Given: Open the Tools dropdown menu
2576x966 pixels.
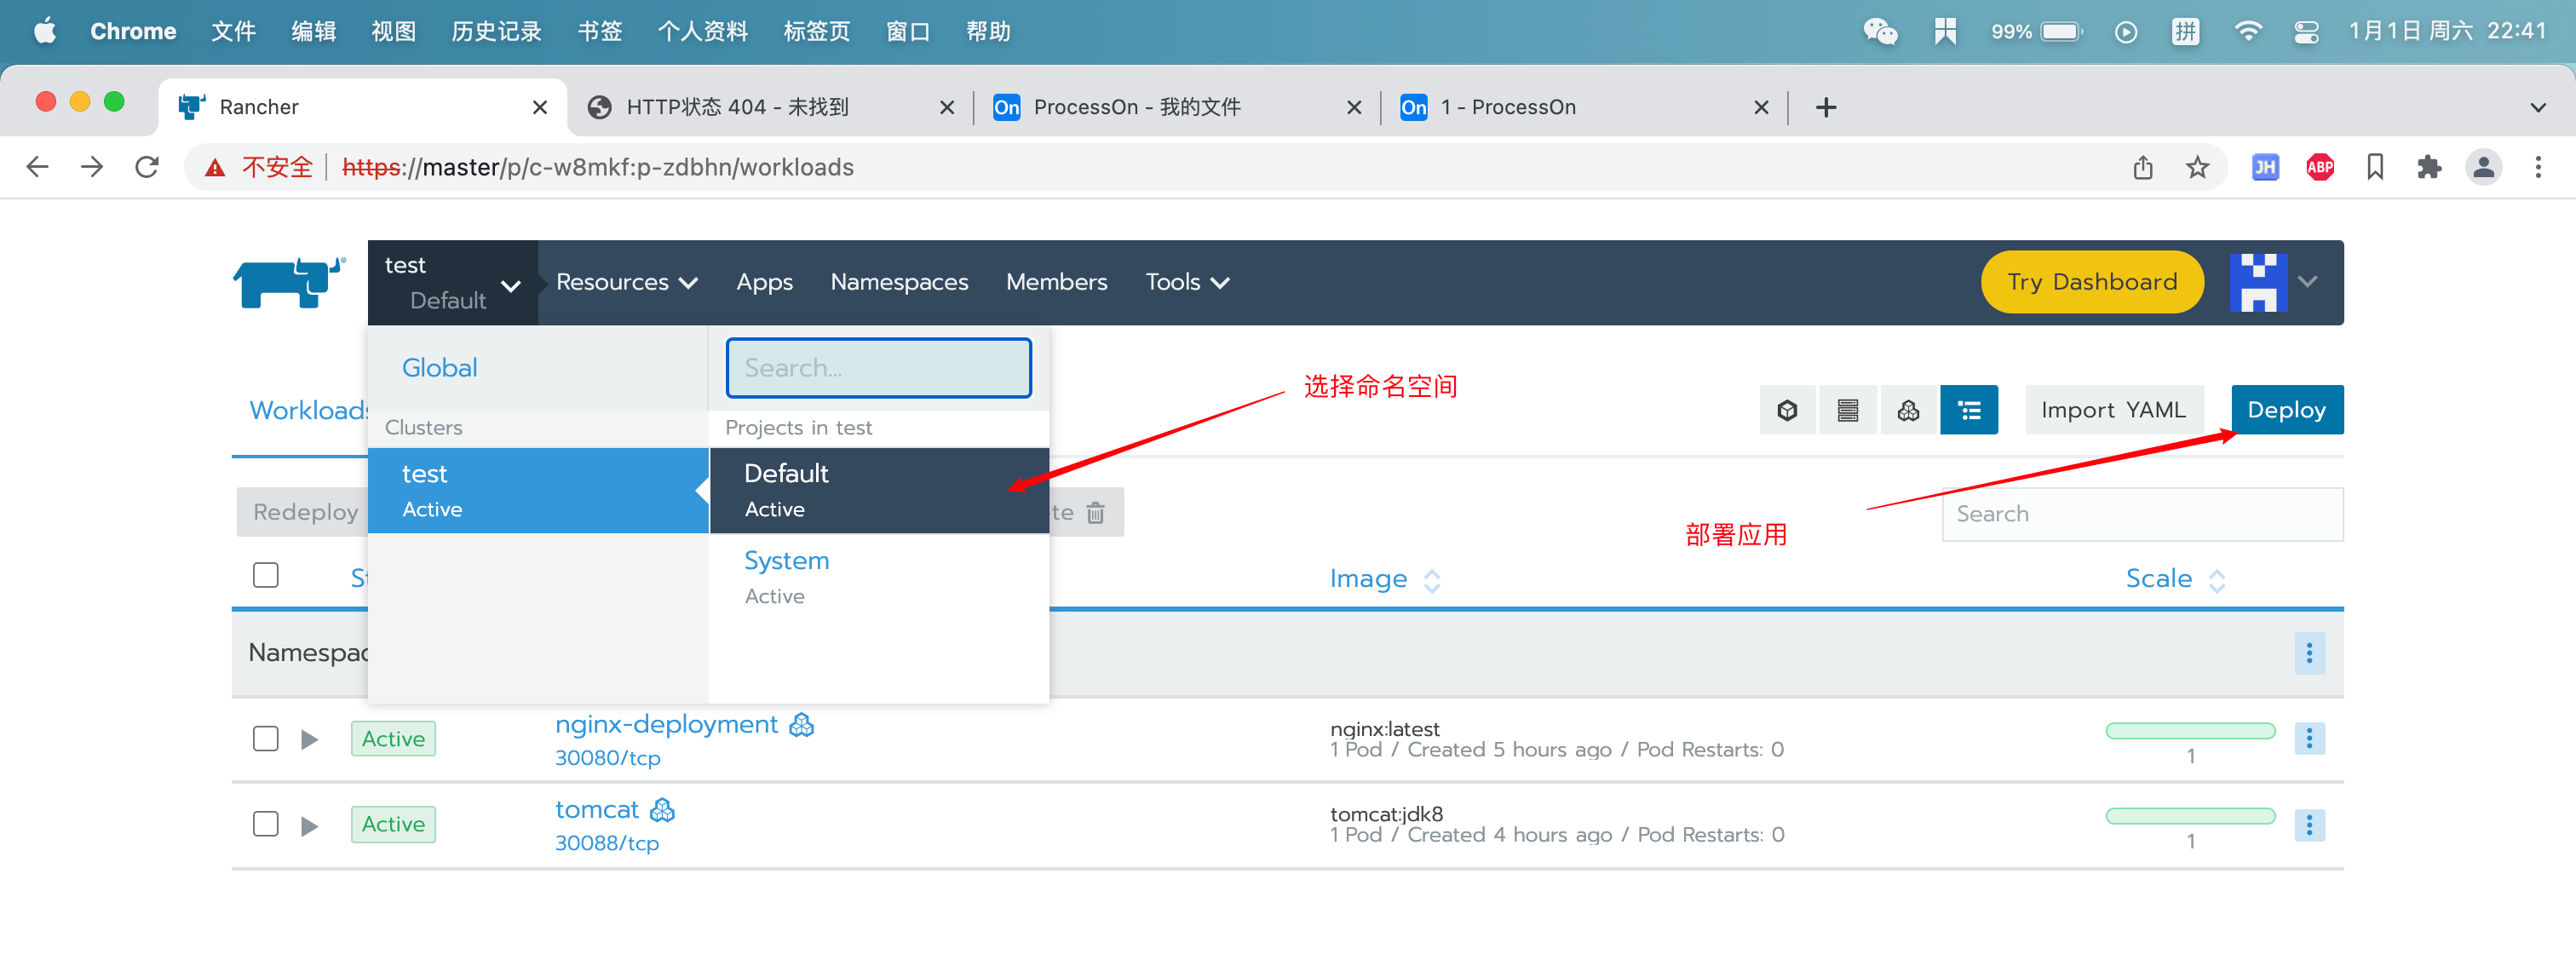Looking at the screenshot, I should [1187, 283].
